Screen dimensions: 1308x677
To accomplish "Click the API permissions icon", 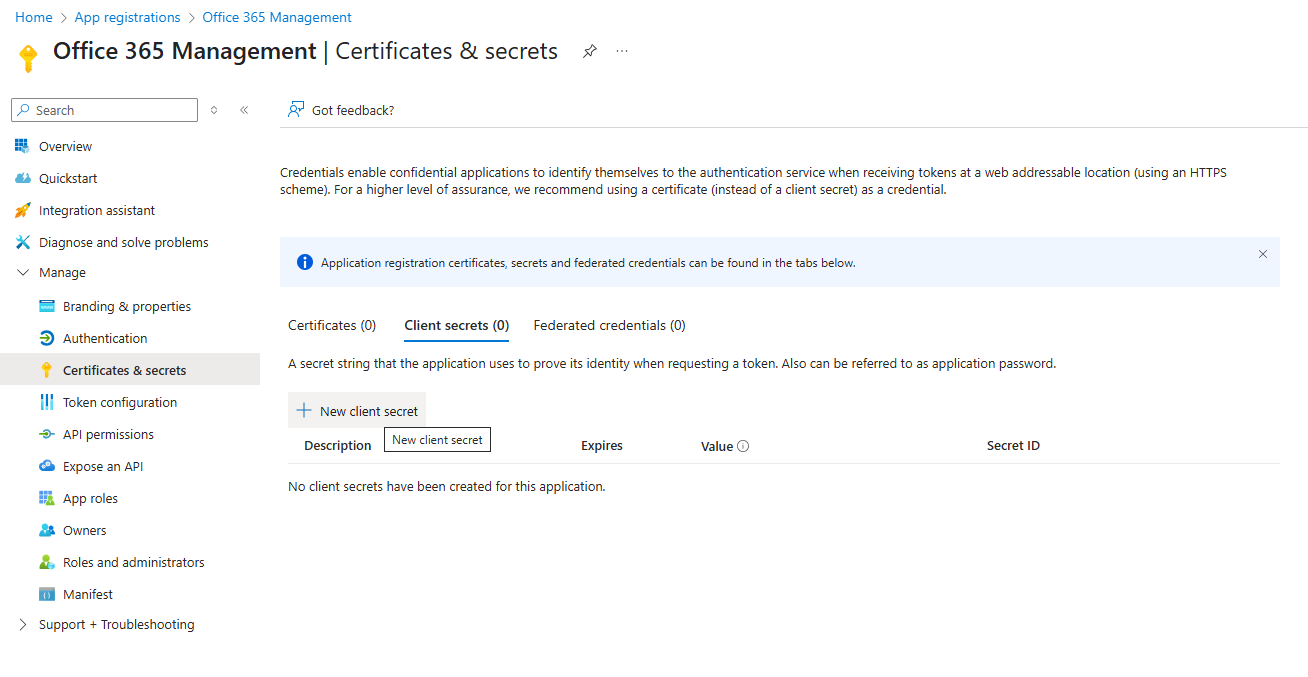I will point(46,434).
